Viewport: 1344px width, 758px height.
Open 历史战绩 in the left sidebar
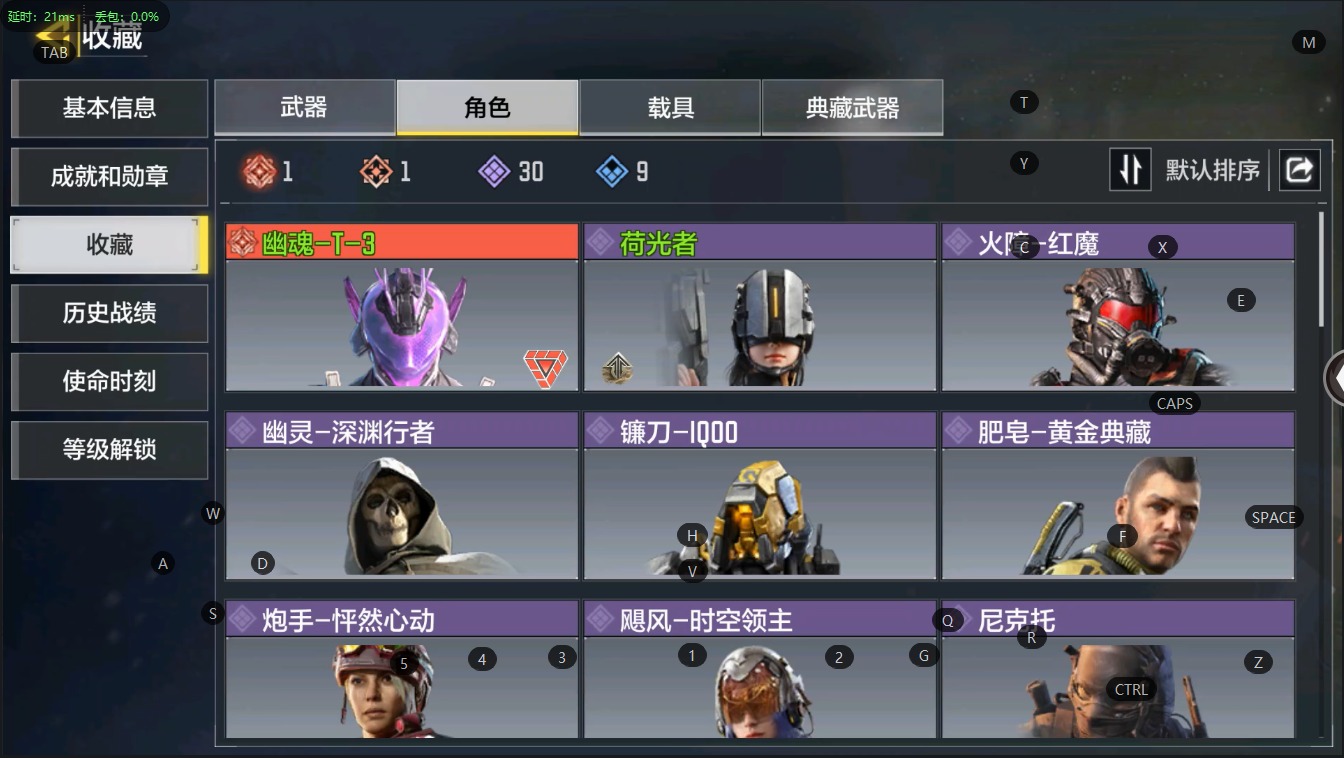point(109,313)
